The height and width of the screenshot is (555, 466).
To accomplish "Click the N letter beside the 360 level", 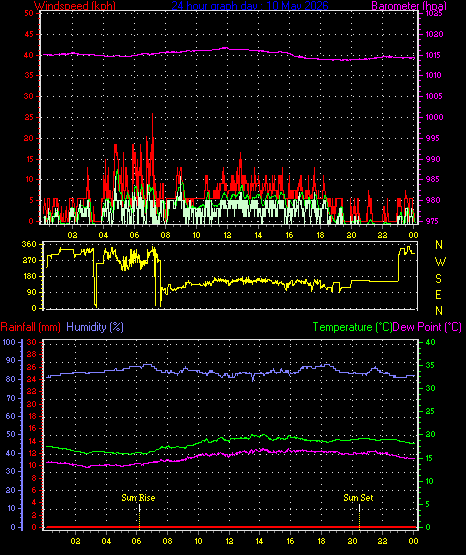I will click(x=439, y=245).
